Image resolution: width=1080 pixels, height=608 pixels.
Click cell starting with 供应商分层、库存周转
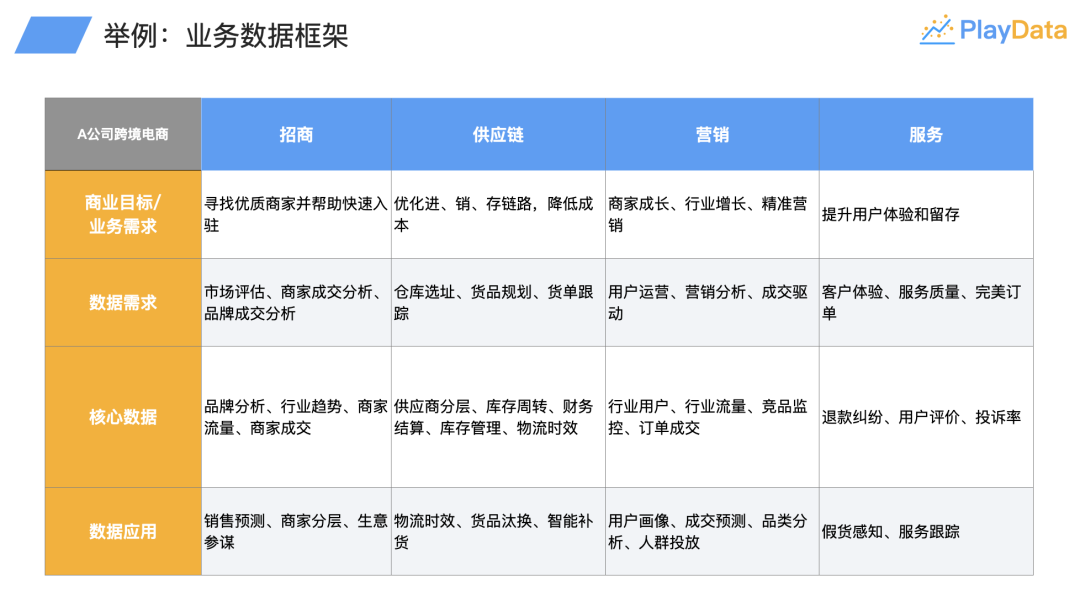coord(498,417)
